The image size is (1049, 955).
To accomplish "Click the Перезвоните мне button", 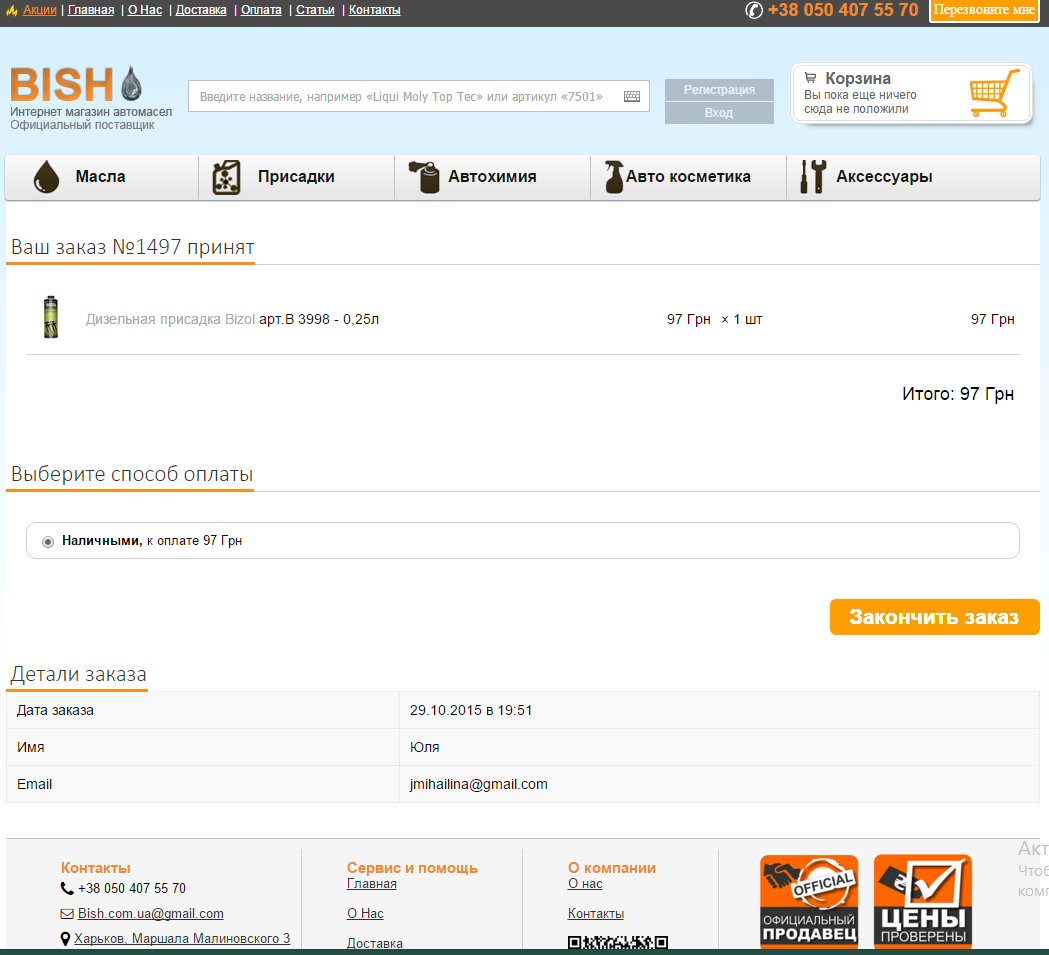I will pos(984,10).
